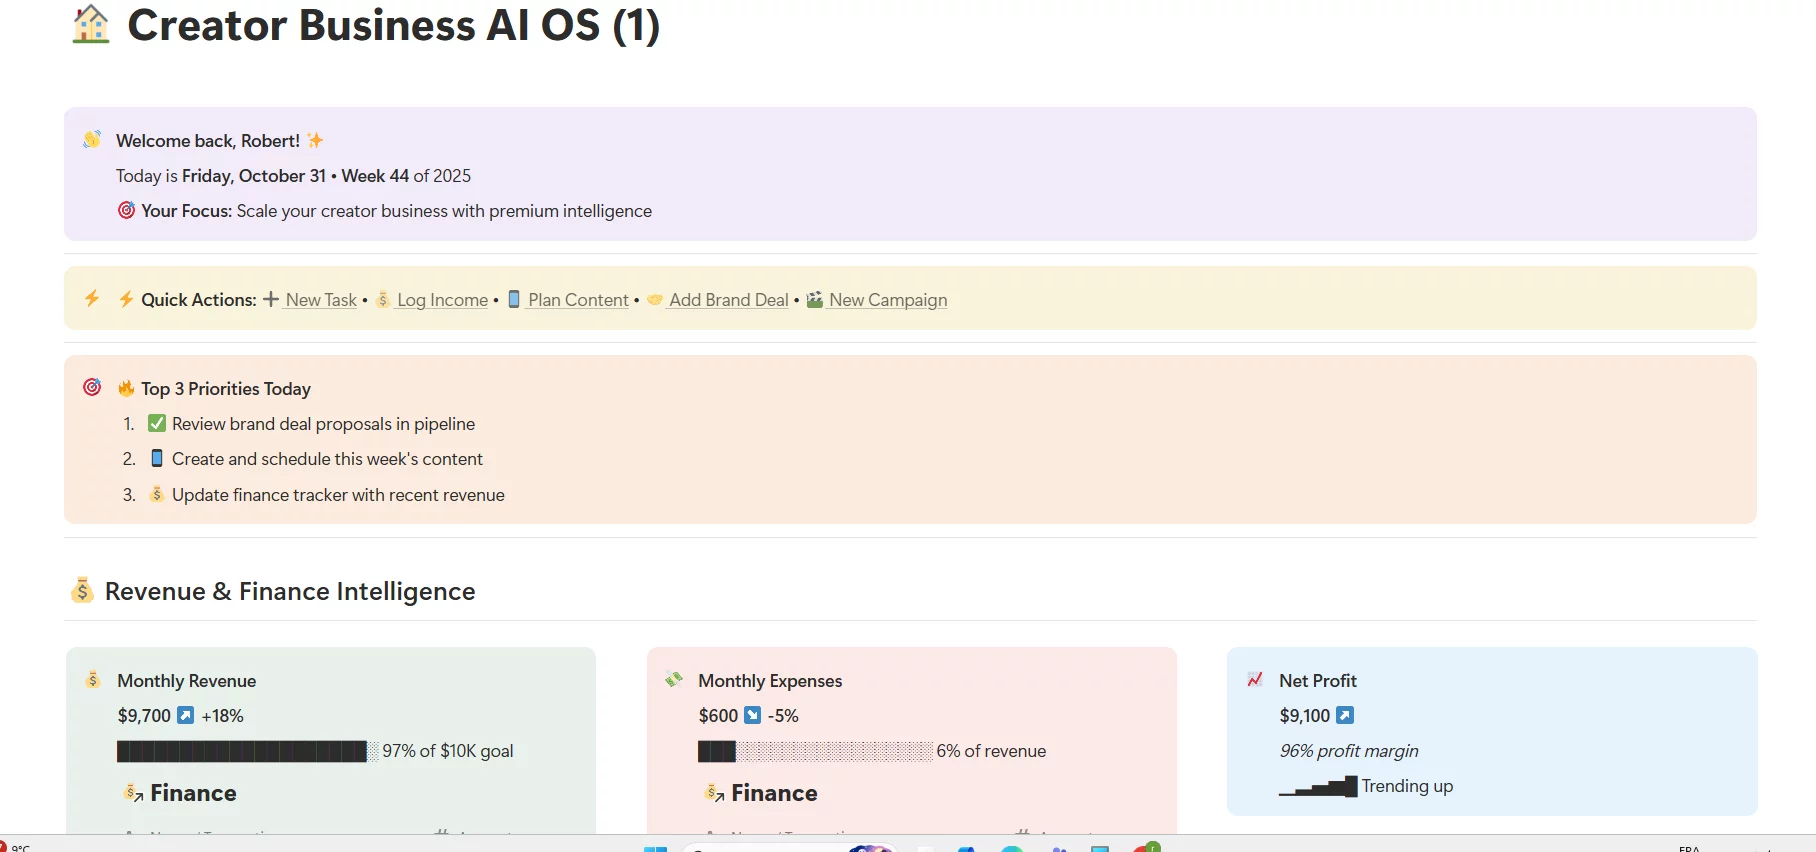Click the lightning bolt icon in Quick Actions

[x=92, y=298]
